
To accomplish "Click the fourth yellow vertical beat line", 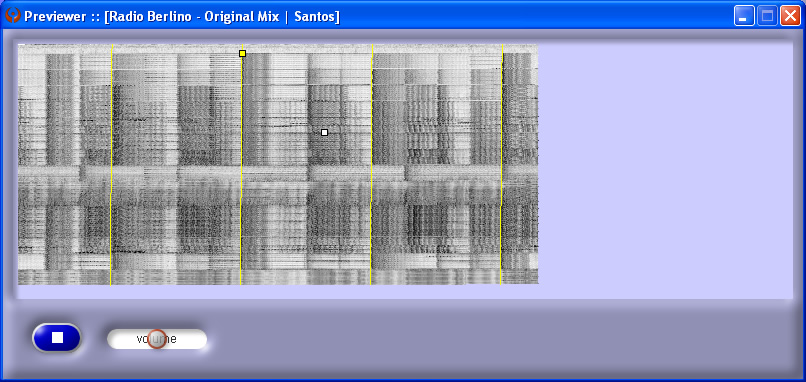I will click(502, 165).
